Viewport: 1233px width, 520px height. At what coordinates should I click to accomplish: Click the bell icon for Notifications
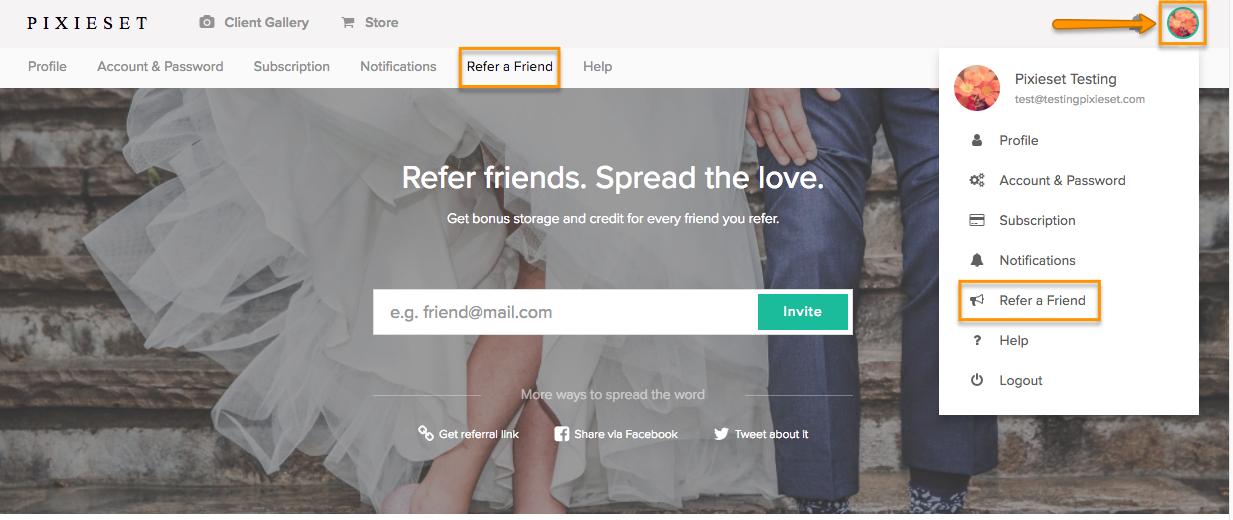pos(977,260)
